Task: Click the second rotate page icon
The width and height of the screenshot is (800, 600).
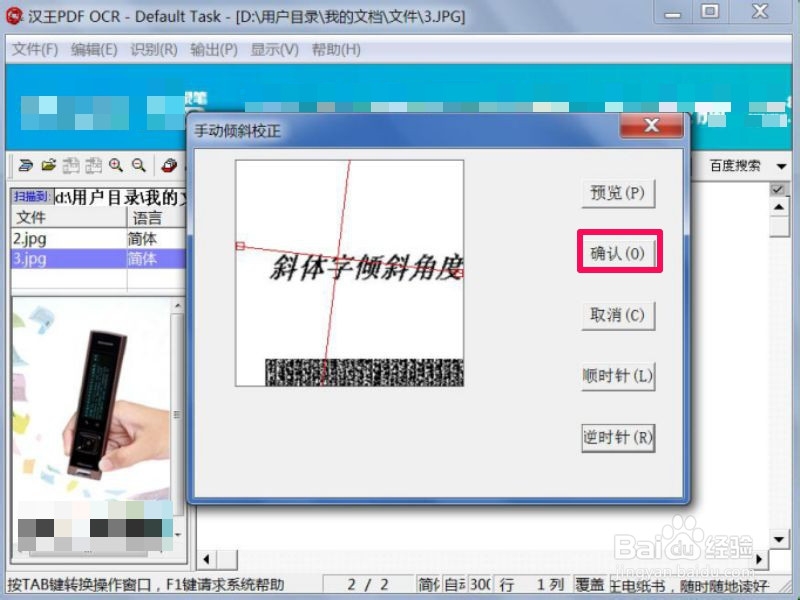Action: 92,165
